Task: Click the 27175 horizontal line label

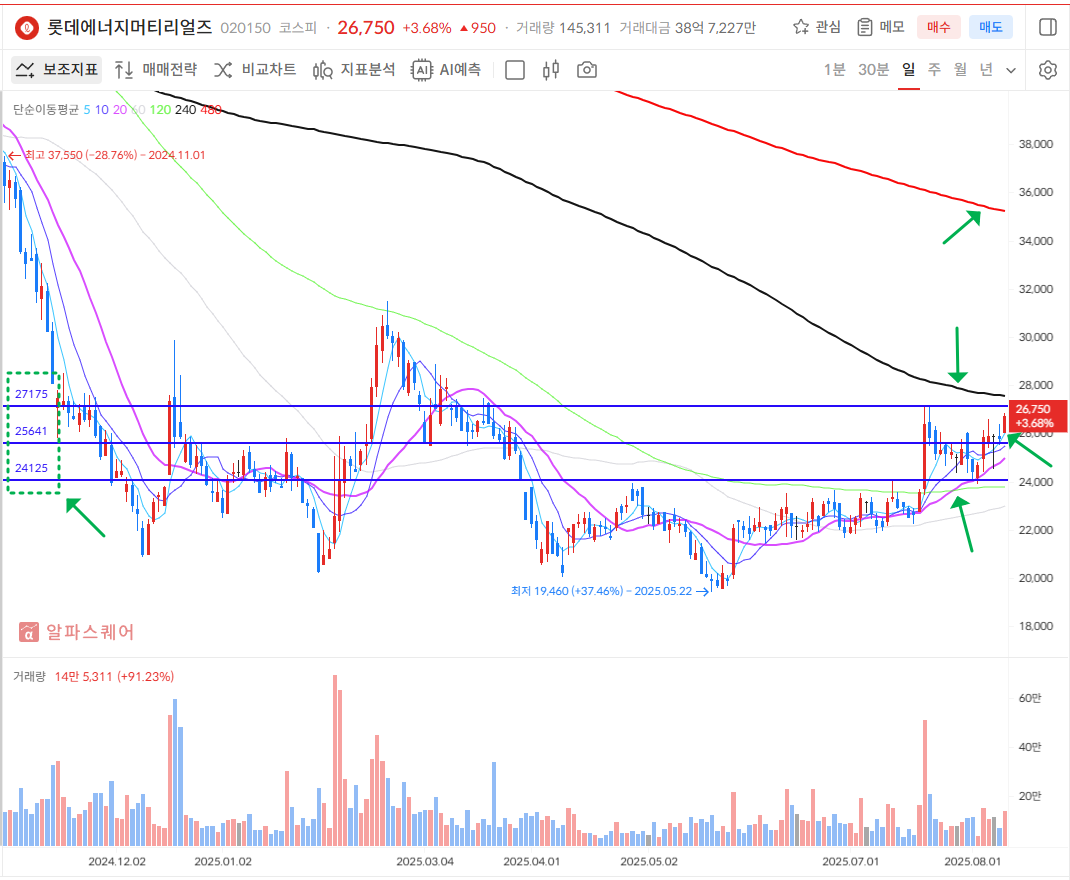Action: pyautogui.click(x=31, y=394)
